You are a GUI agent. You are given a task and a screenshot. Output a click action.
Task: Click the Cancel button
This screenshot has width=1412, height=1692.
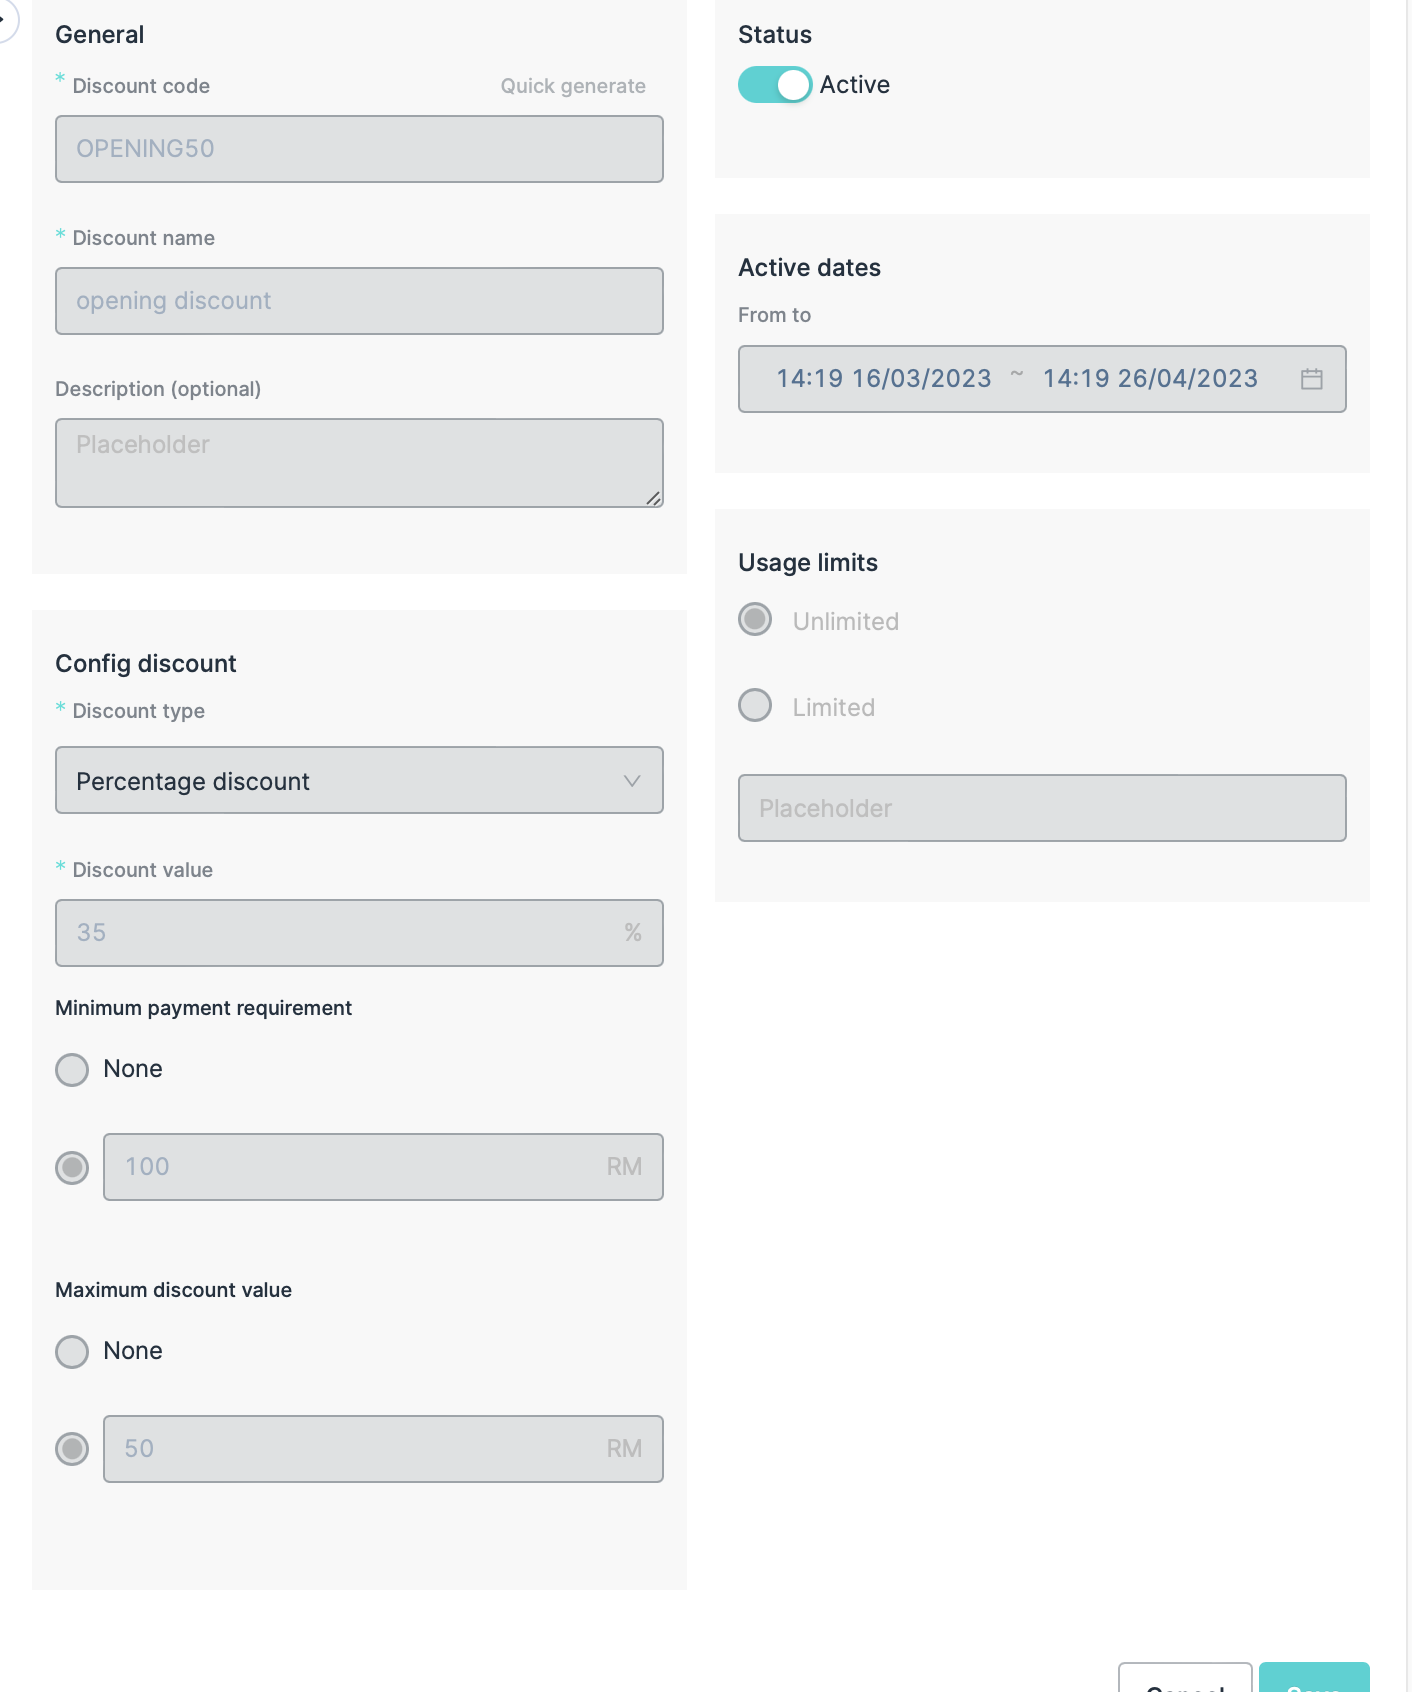click(x=1185, y=1682)
